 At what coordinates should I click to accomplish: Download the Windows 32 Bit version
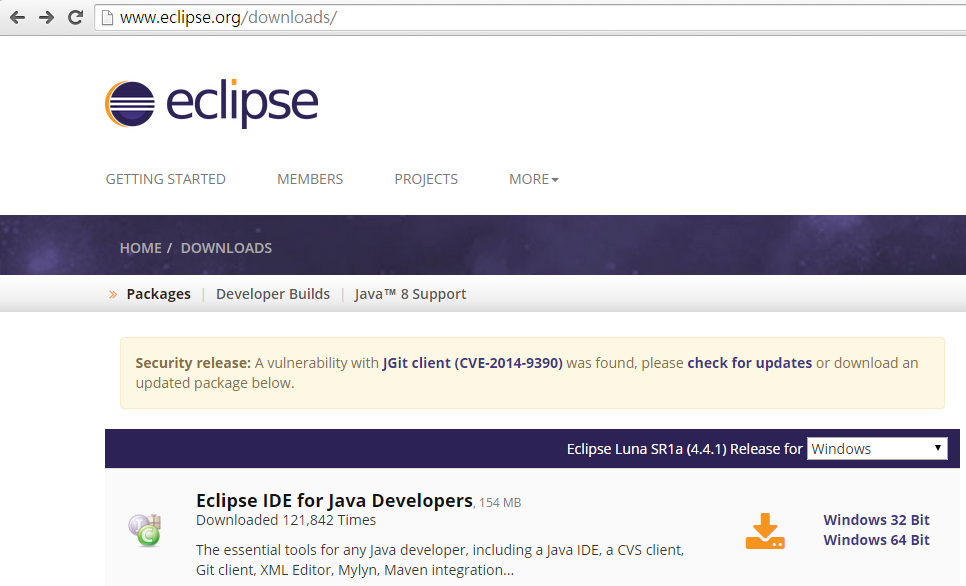click(x=876, y=520)
